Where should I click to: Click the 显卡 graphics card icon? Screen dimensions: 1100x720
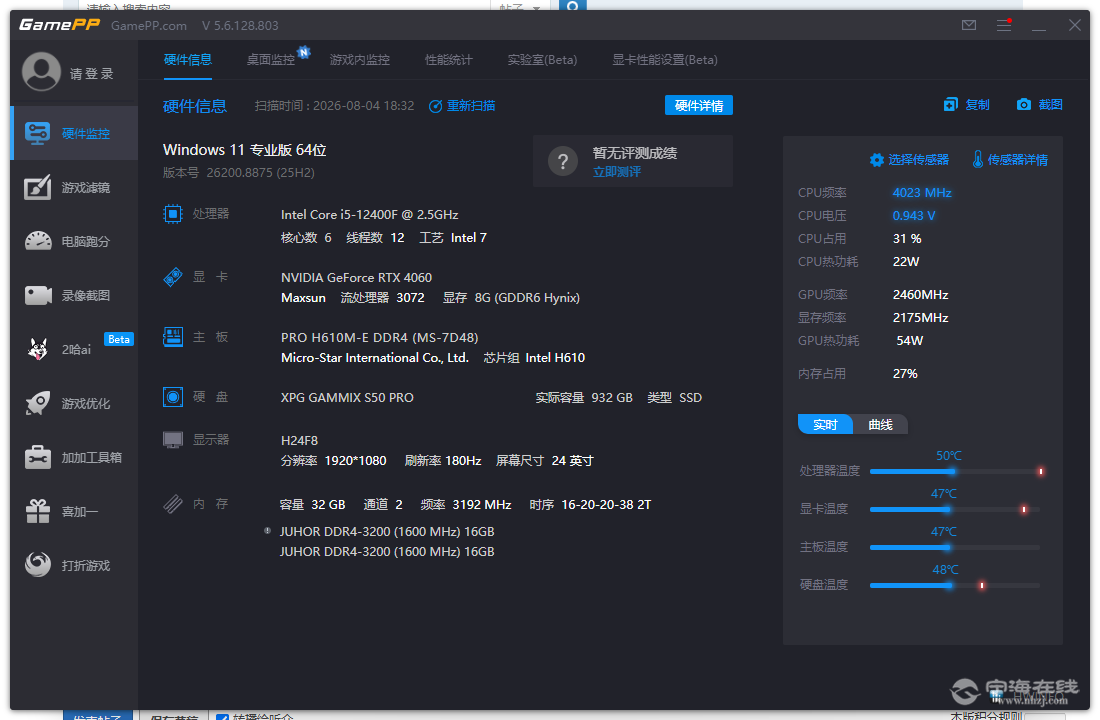click(x=173, y=277)
